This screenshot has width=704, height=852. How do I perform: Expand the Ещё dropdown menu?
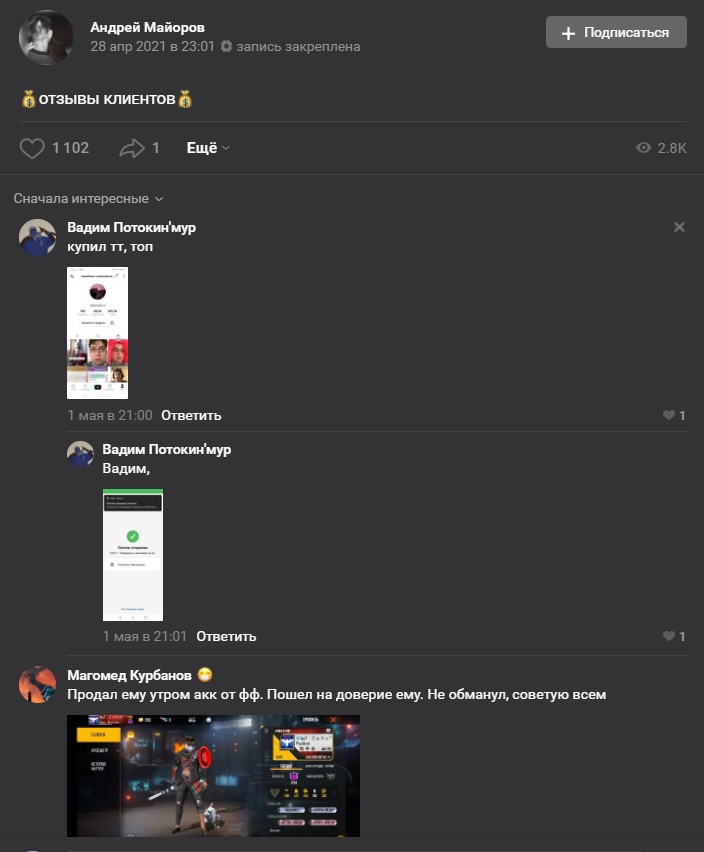(208, 148)
